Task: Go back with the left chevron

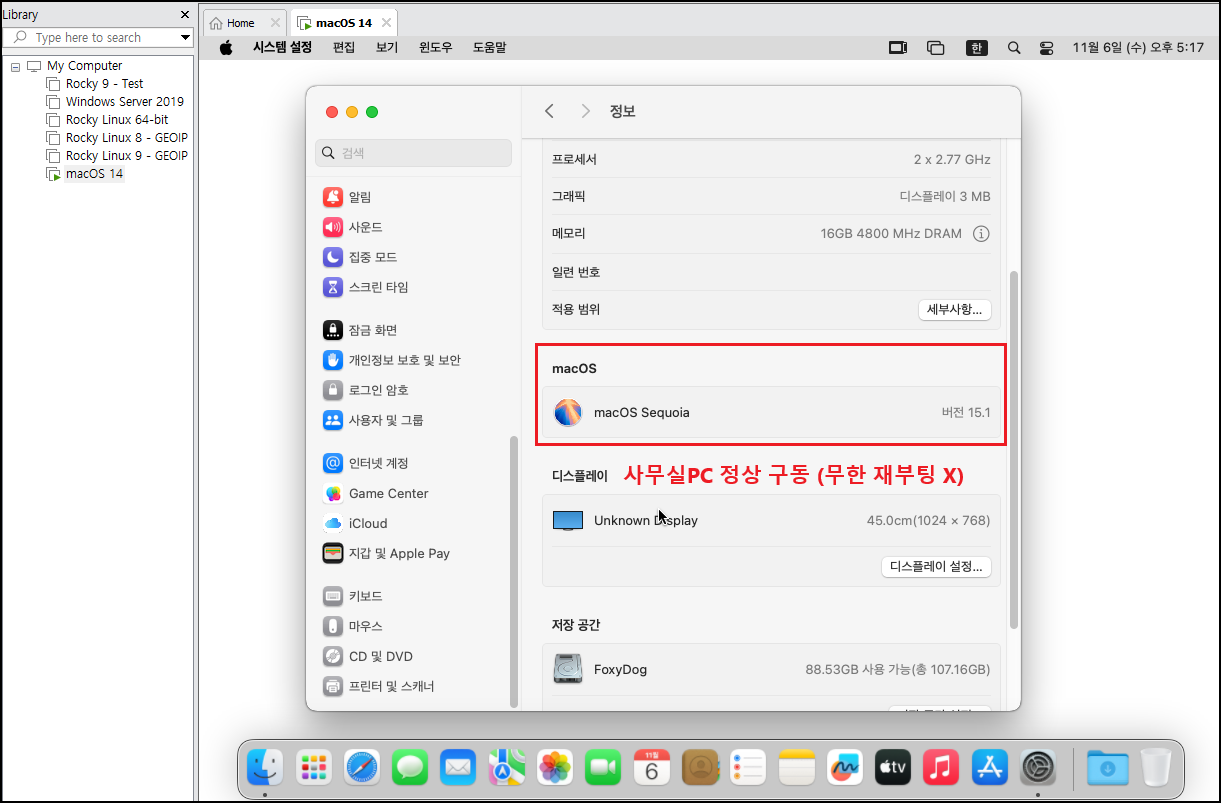Action: click(549, 111)
